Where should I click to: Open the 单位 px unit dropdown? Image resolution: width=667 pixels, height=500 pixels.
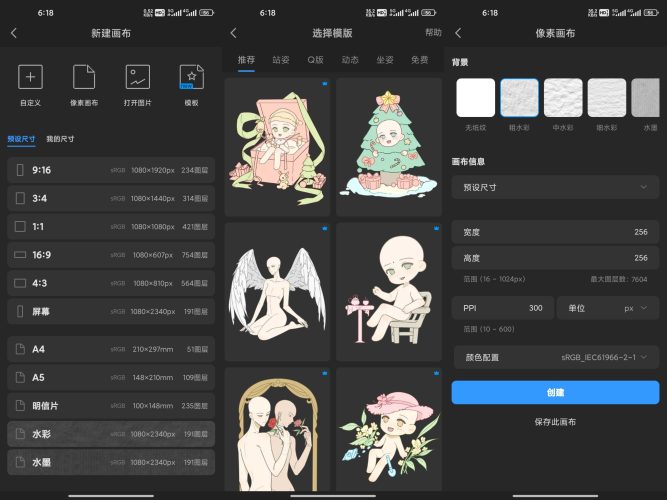click(609, 308)
